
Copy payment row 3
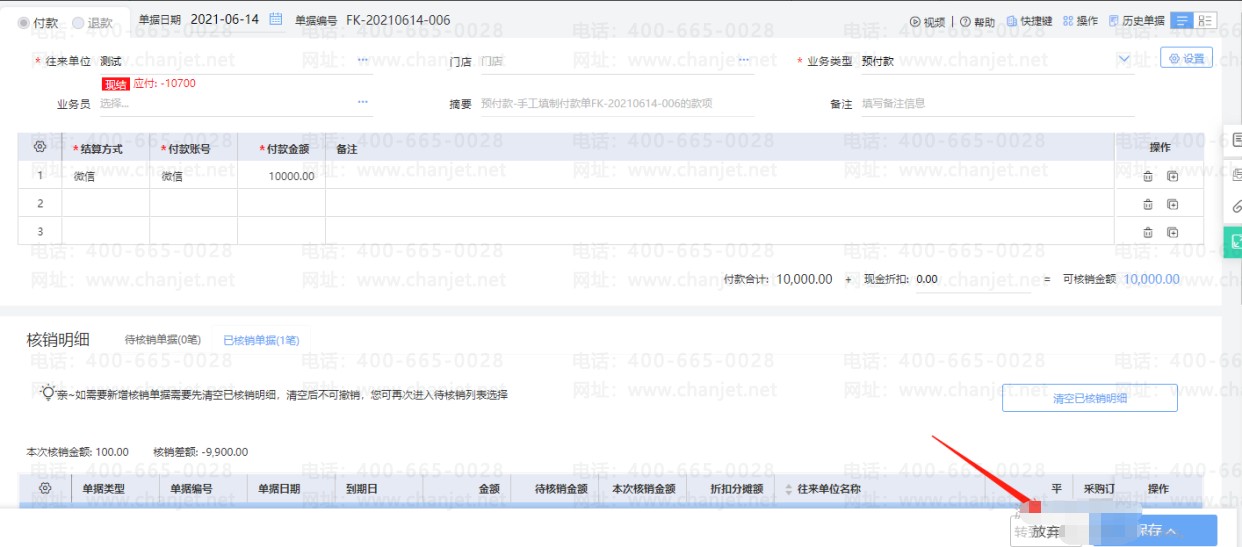pos(1172,232)
